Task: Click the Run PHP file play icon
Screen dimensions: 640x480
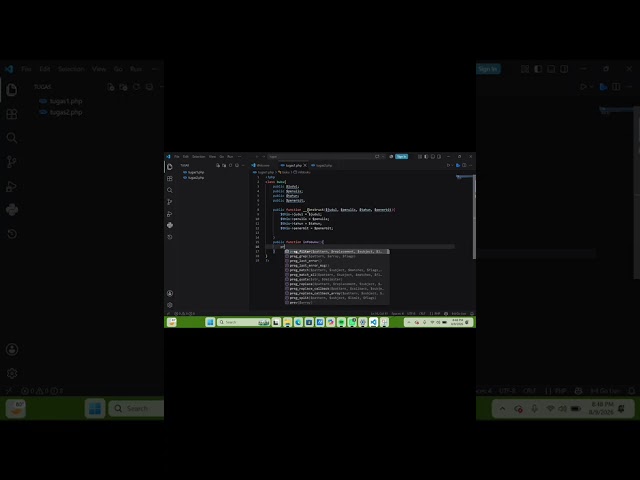Action: coord(448,165)
